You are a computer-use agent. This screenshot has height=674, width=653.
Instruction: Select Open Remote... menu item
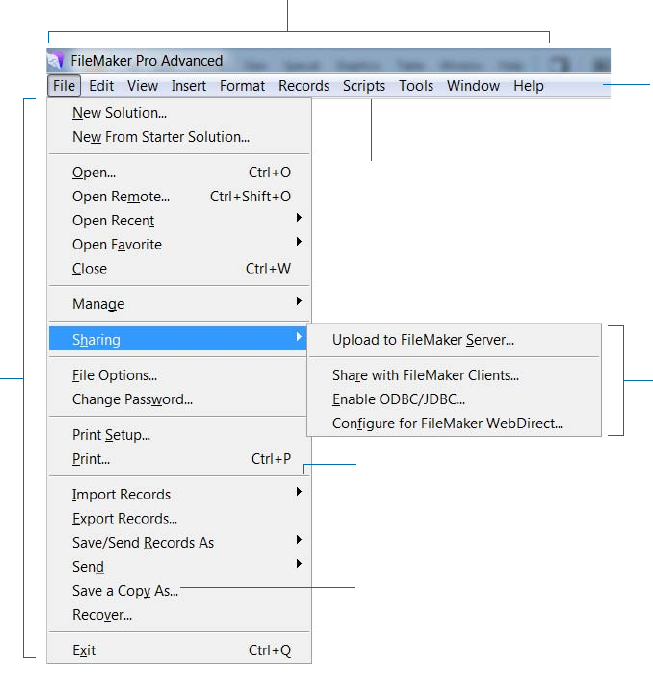[179, 196]
